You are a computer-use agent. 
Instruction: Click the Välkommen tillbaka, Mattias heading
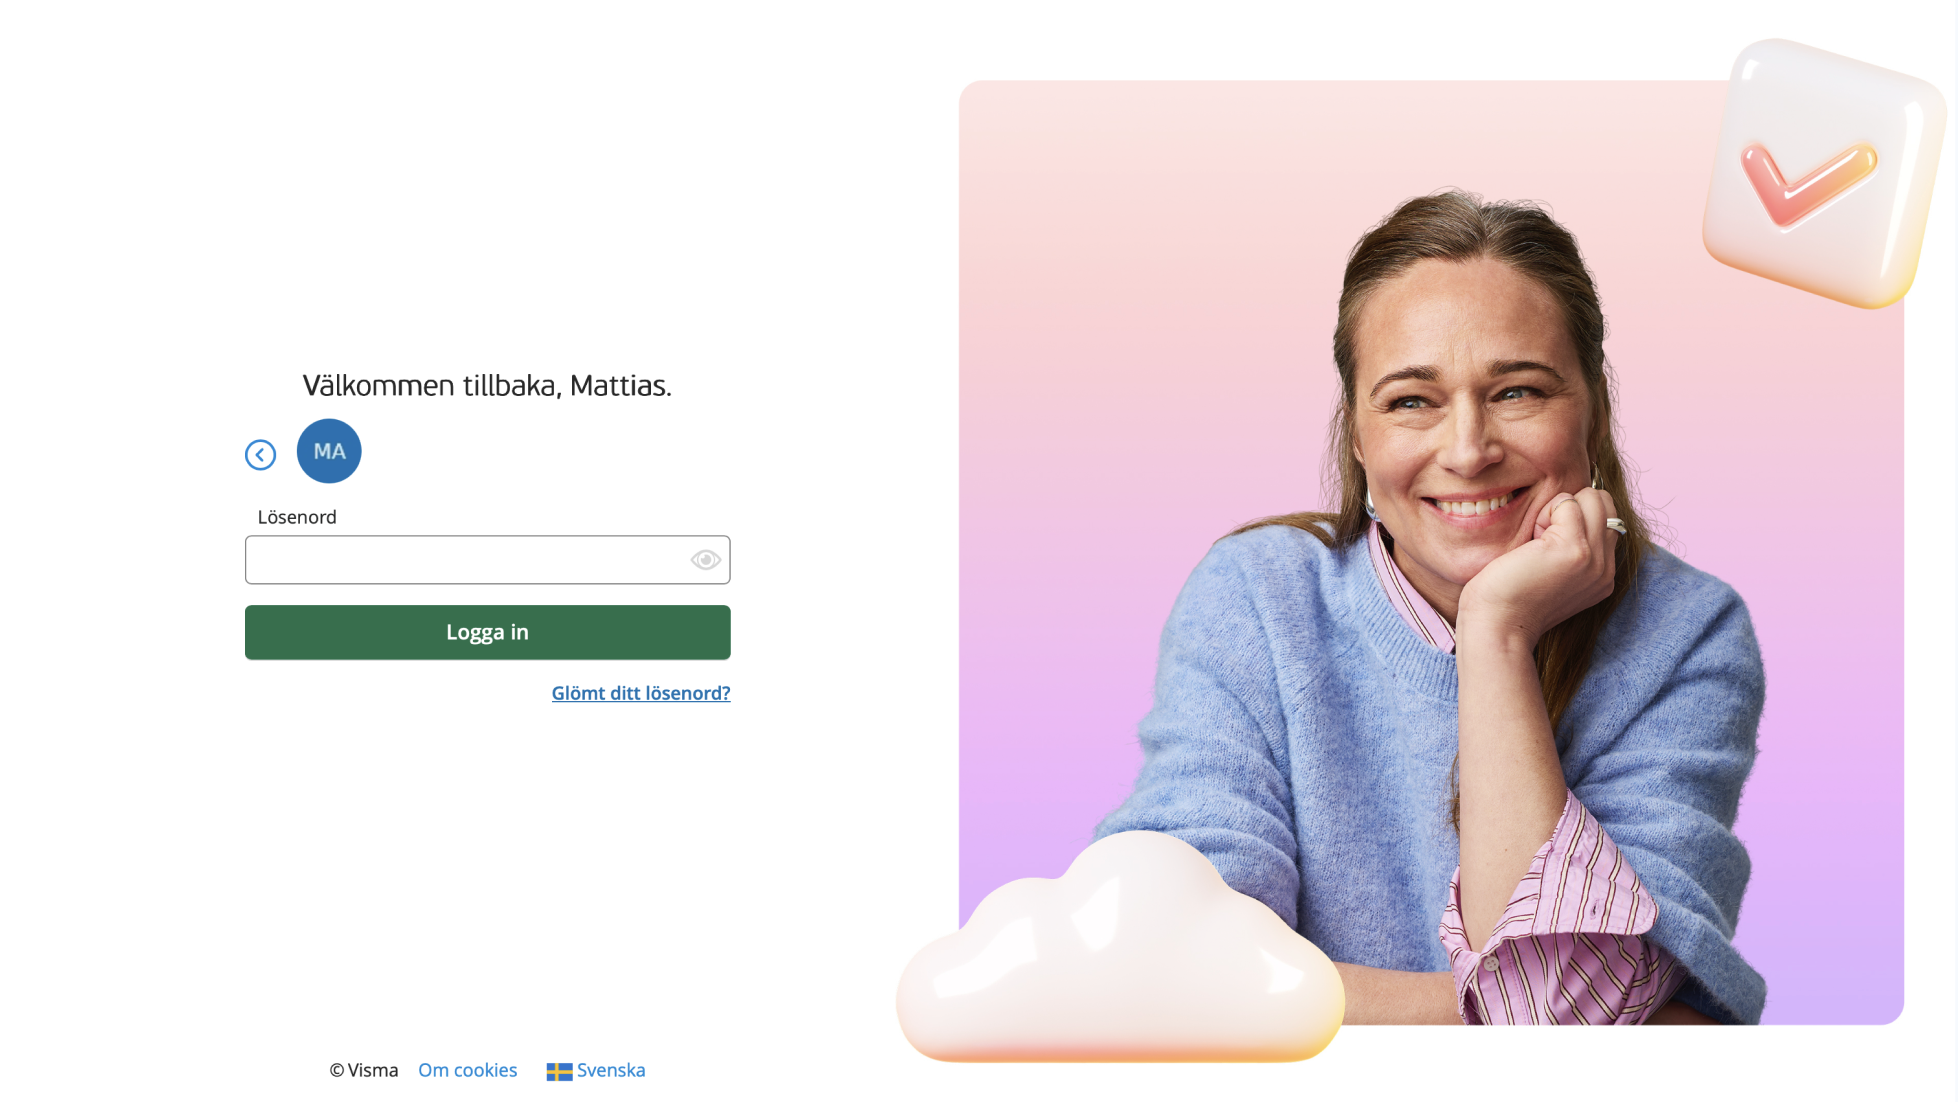[487, 385]
